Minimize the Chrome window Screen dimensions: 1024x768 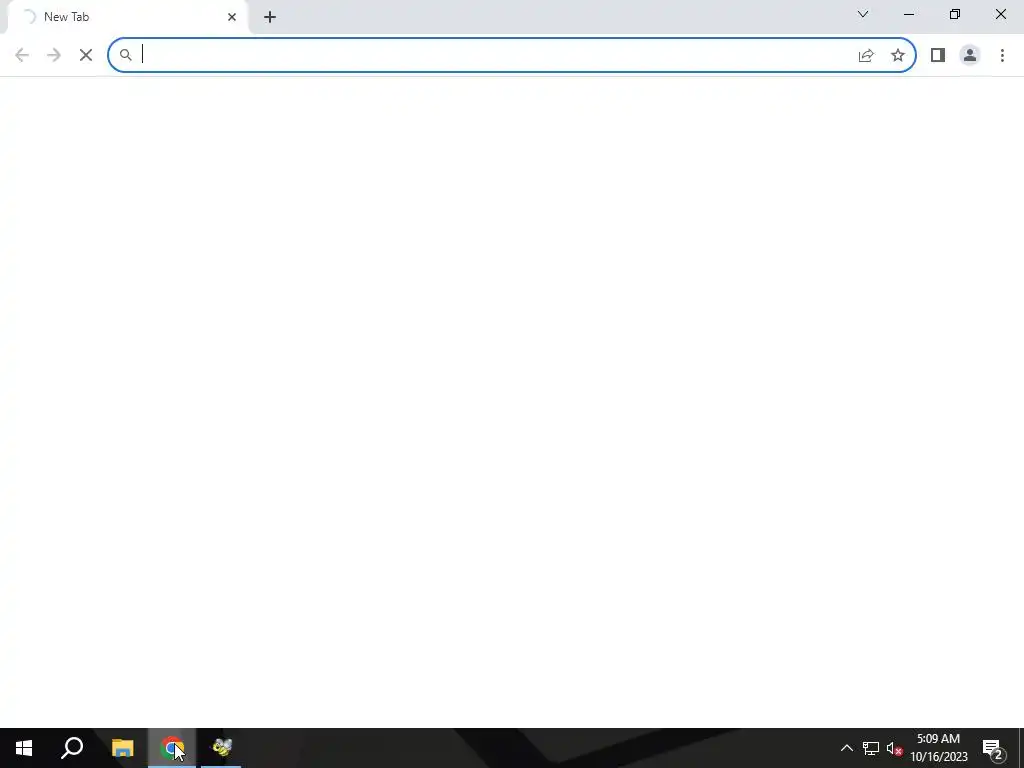click(x=908, y=14)
